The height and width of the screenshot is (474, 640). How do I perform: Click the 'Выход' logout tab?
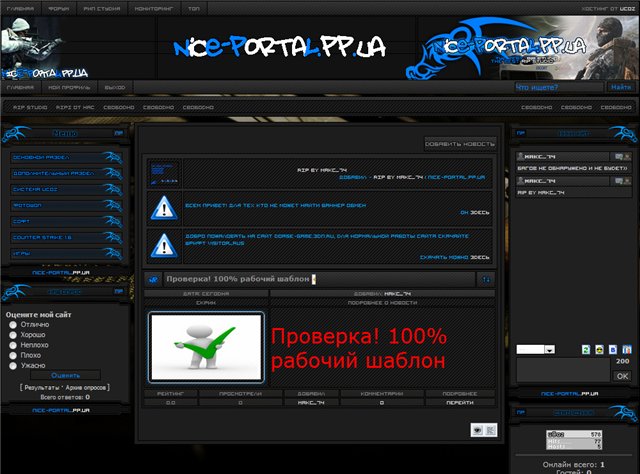[x=115, y=87]
